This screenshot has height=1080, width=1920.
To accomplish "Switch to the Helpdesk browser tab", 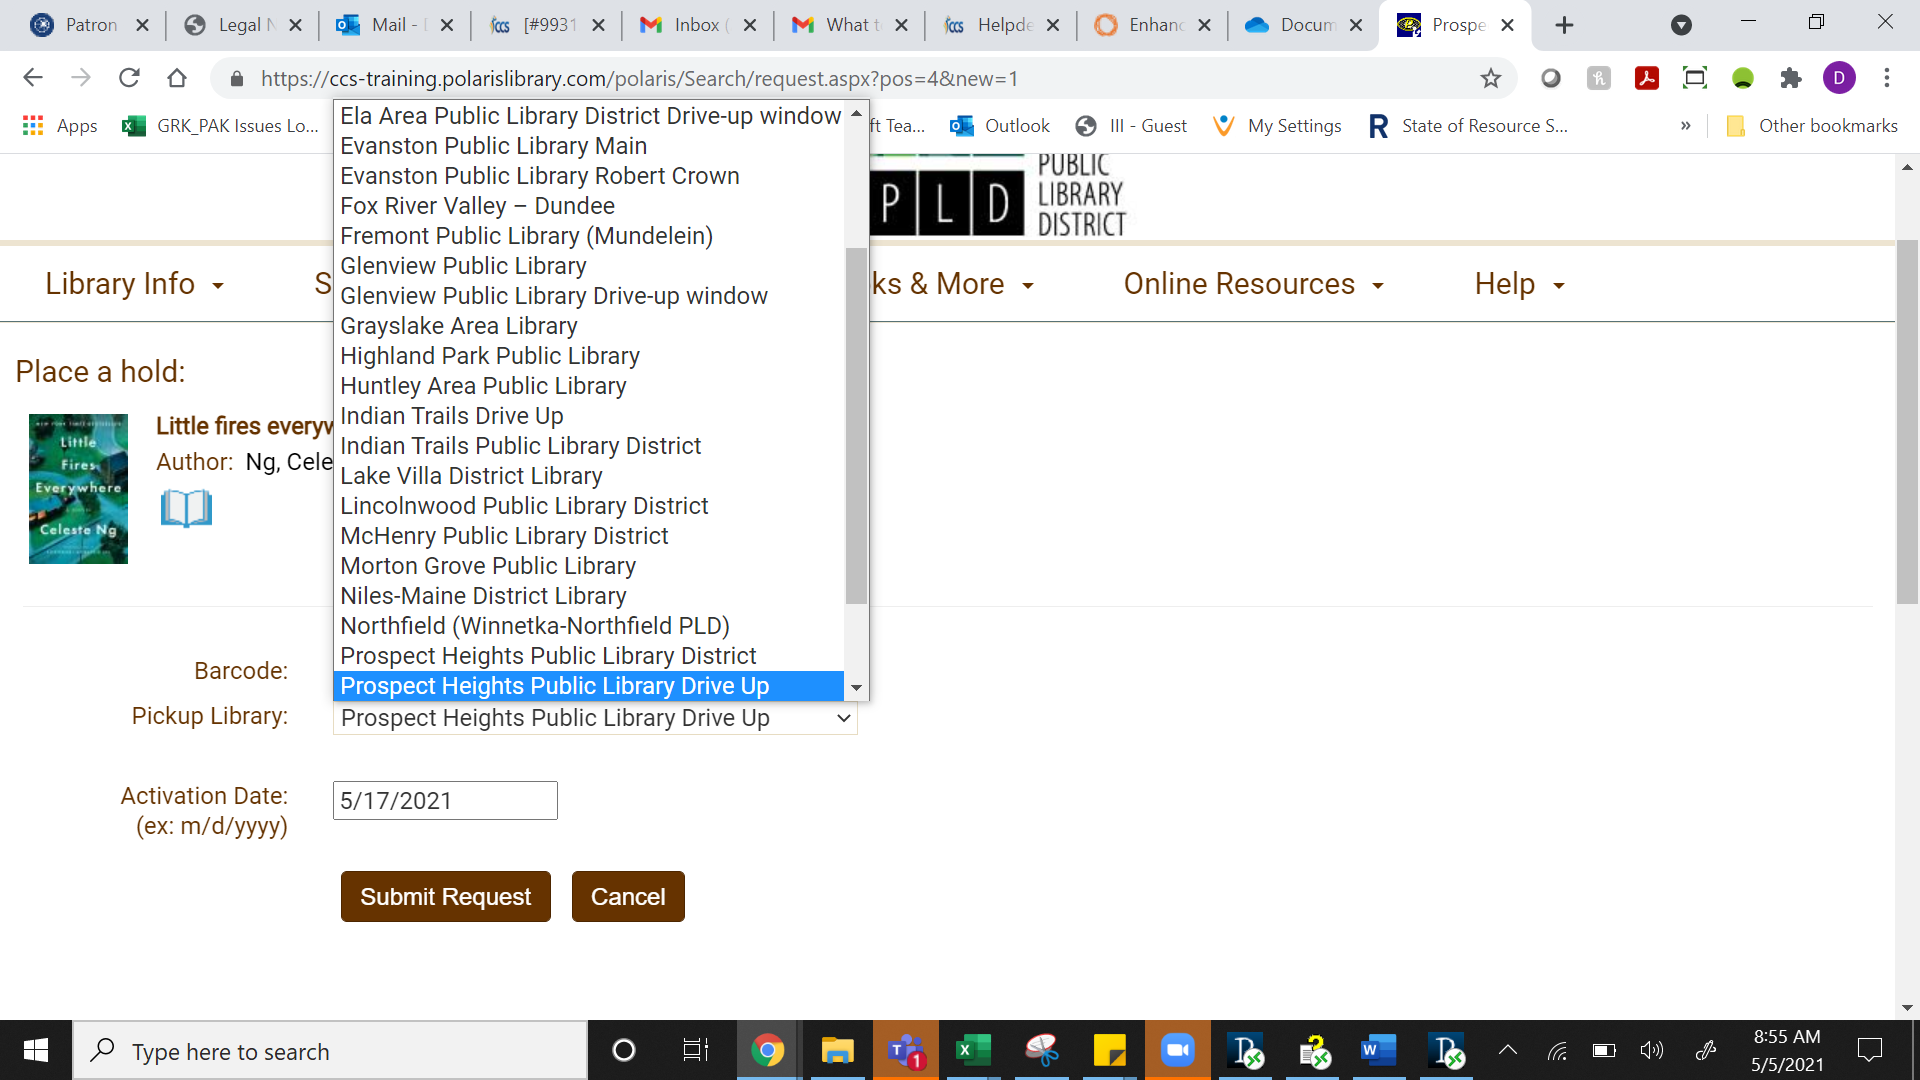I will 1001,25.
